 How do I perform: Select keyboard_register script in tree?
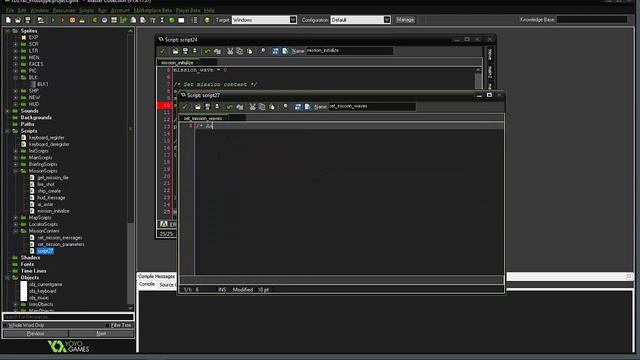[47, 138]
